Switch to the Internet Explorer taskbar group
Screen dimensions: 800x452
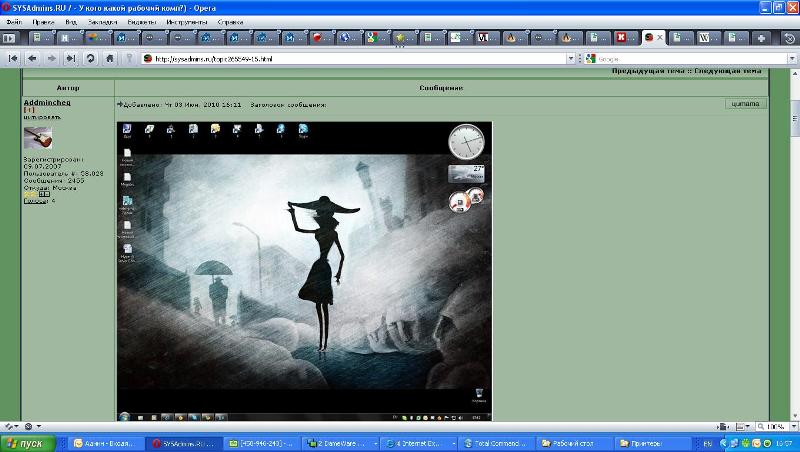point(419,443)
